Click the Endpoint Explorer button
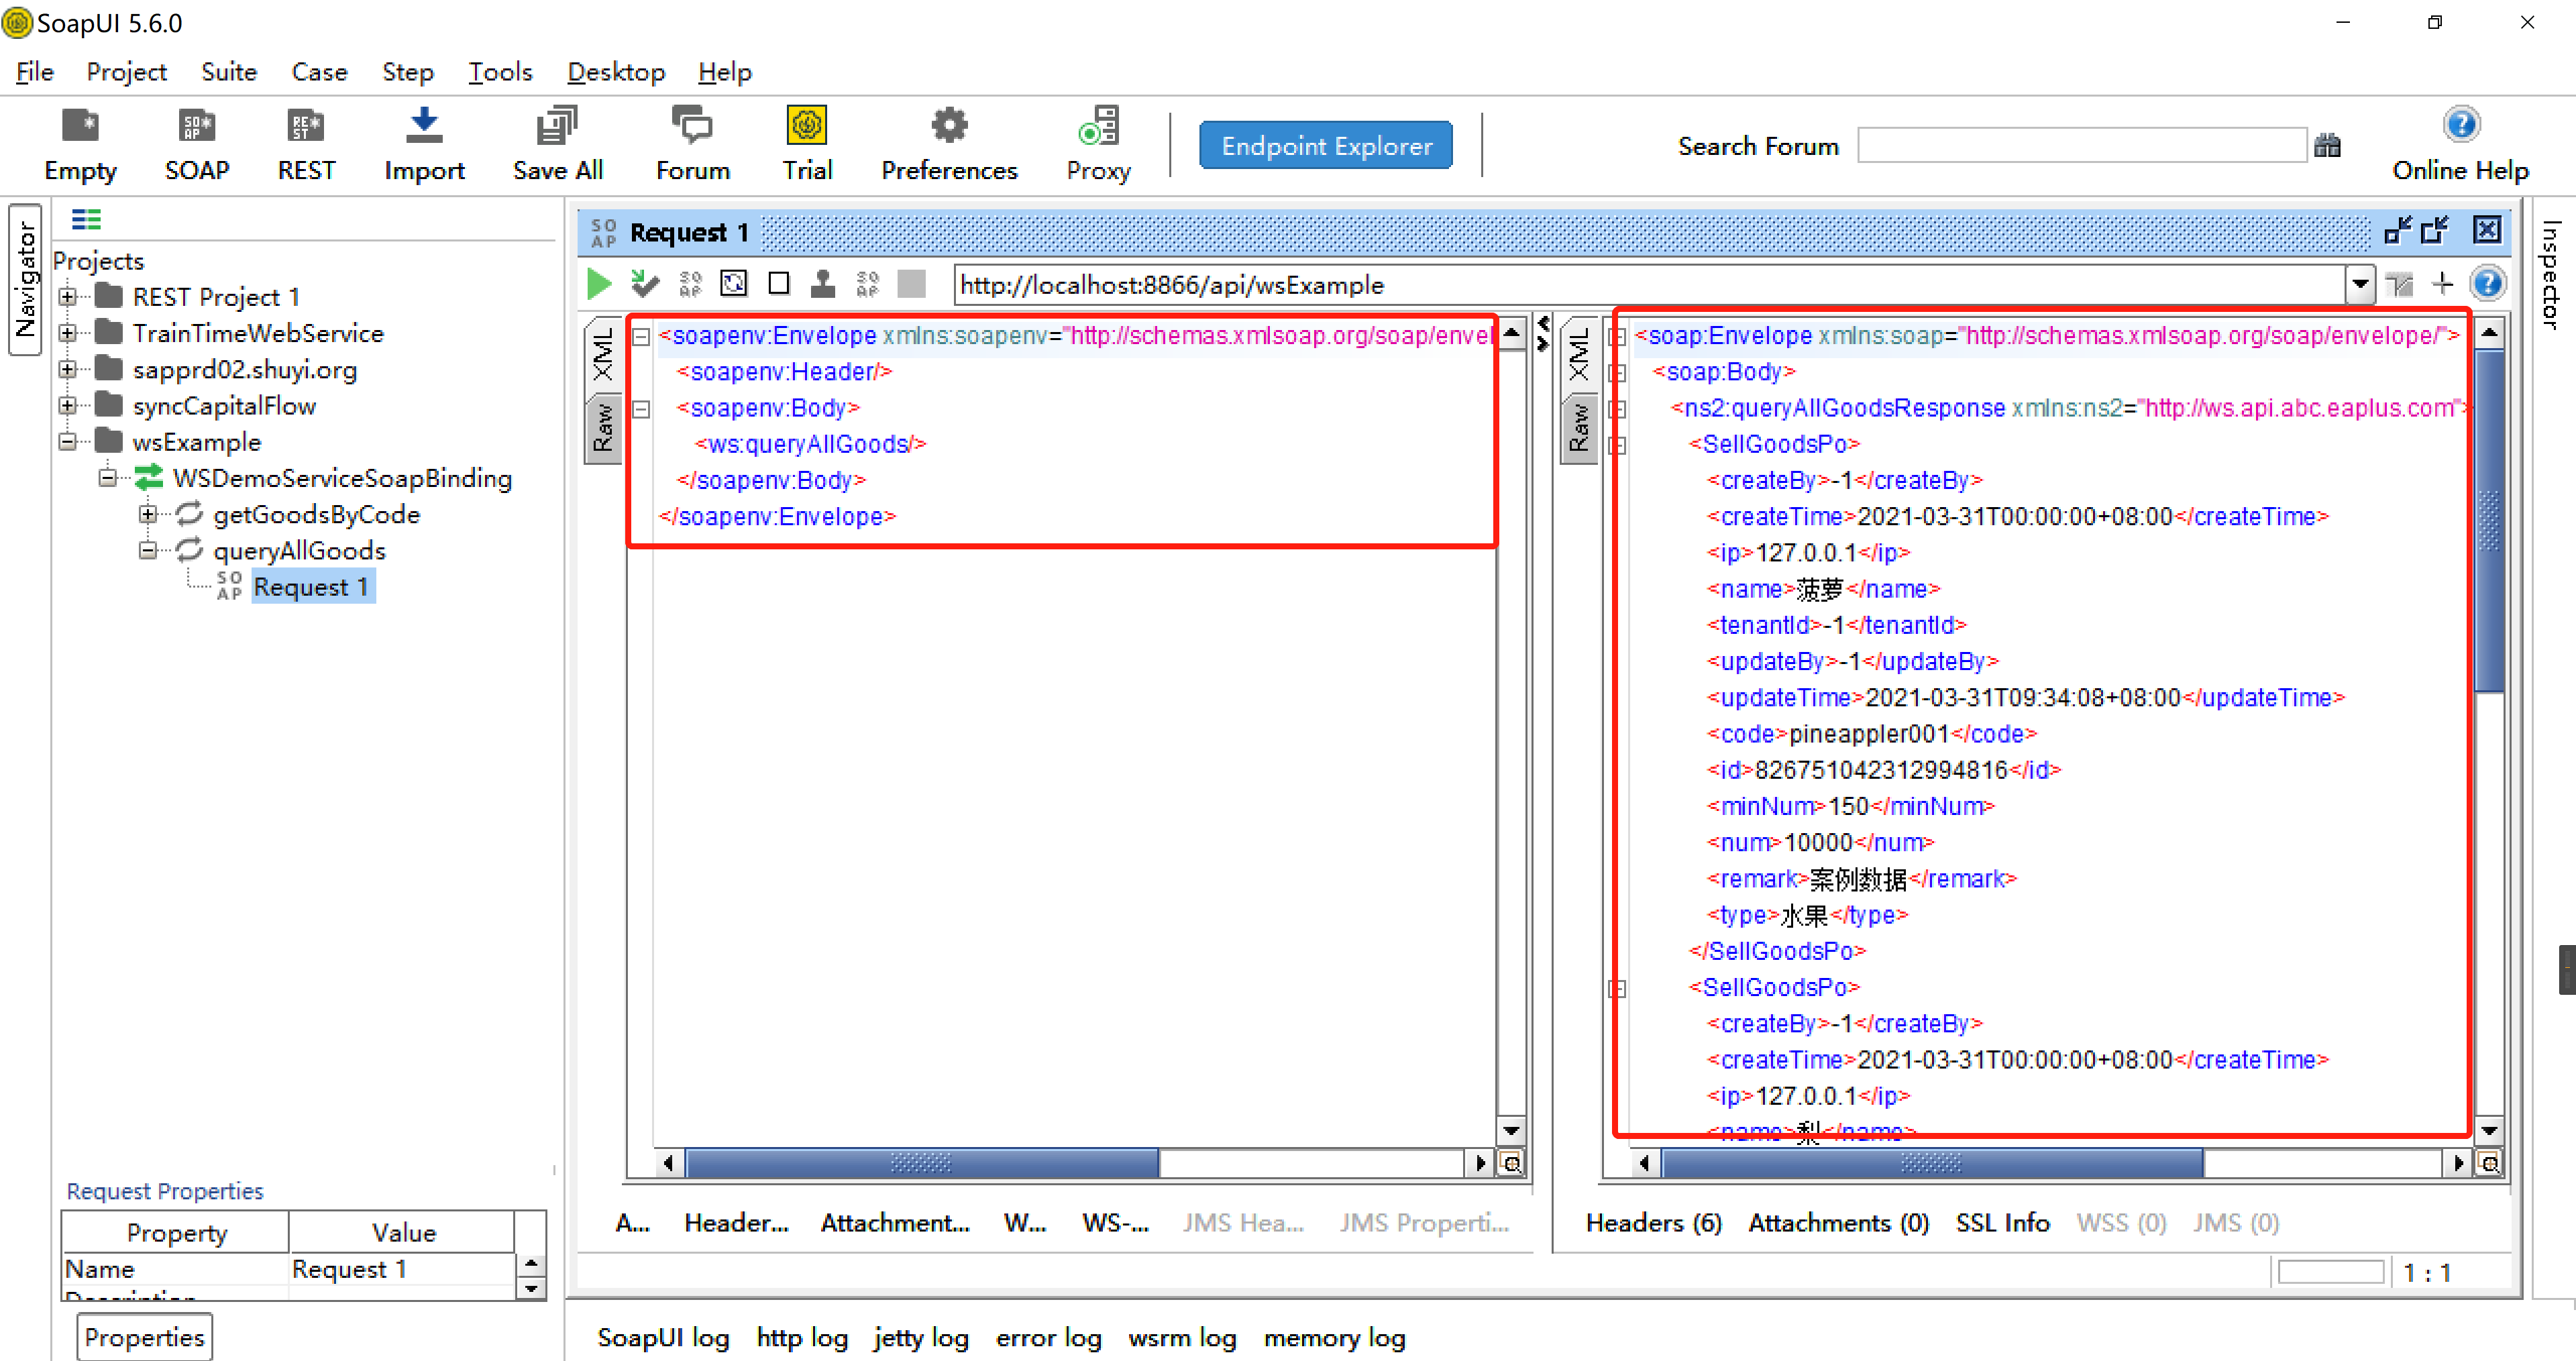 tap(1325, 146)
